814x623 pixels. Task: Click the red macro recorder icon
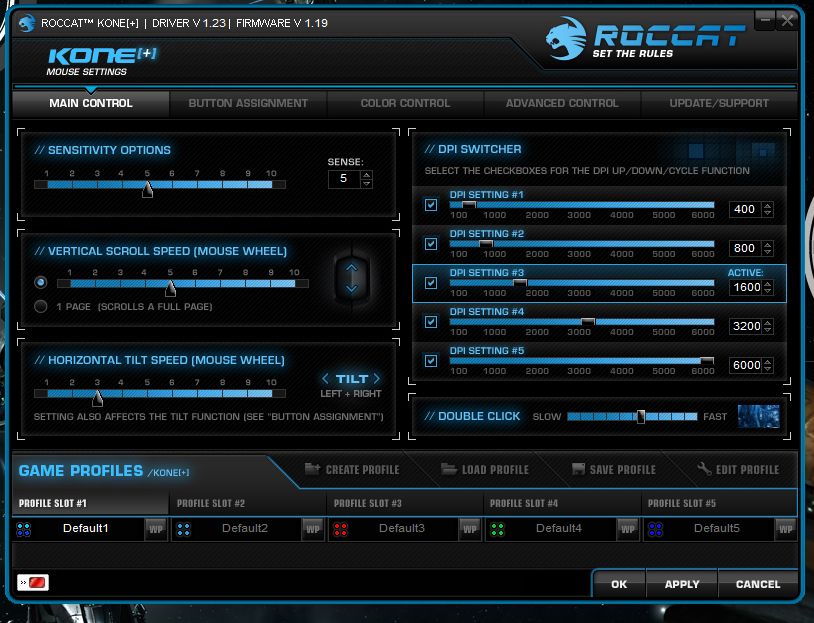33,583
